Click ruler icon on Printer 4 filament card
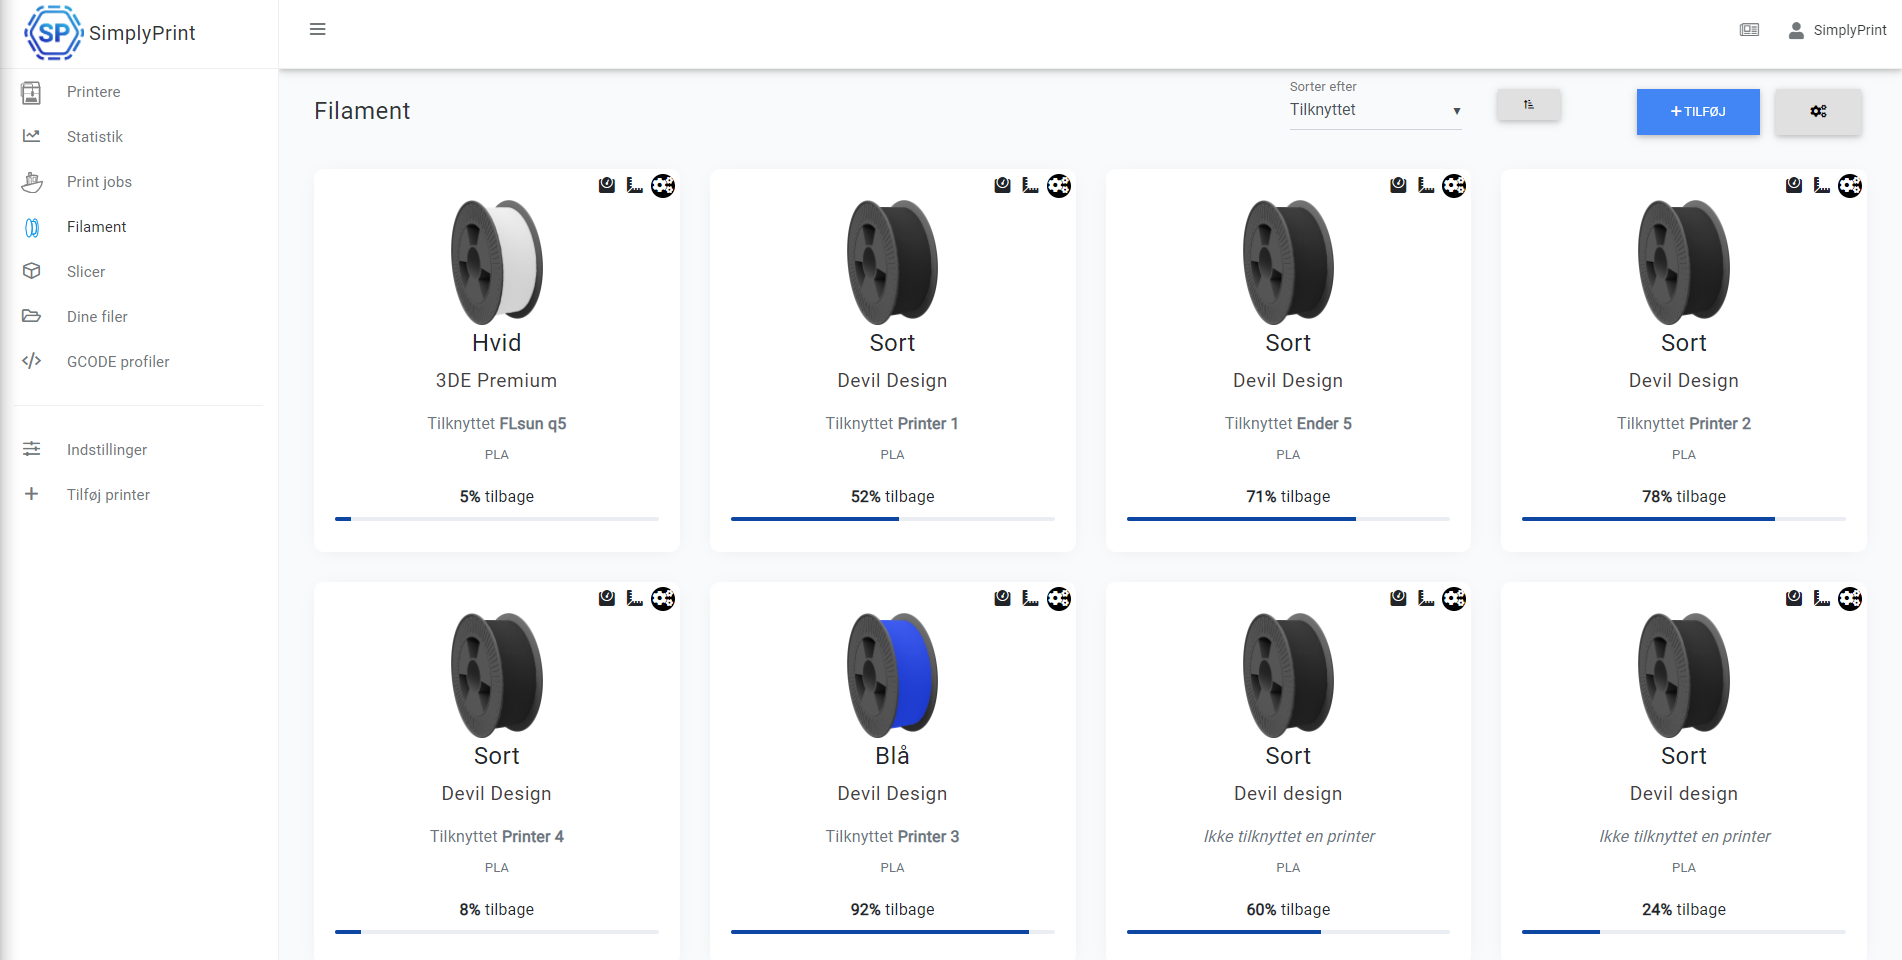This screenshot has width=1902, height=960. [634, 598]
